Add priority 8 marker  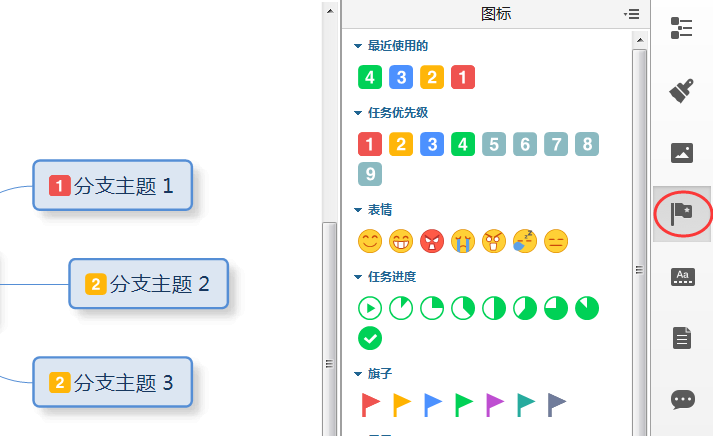coord(587,144)
